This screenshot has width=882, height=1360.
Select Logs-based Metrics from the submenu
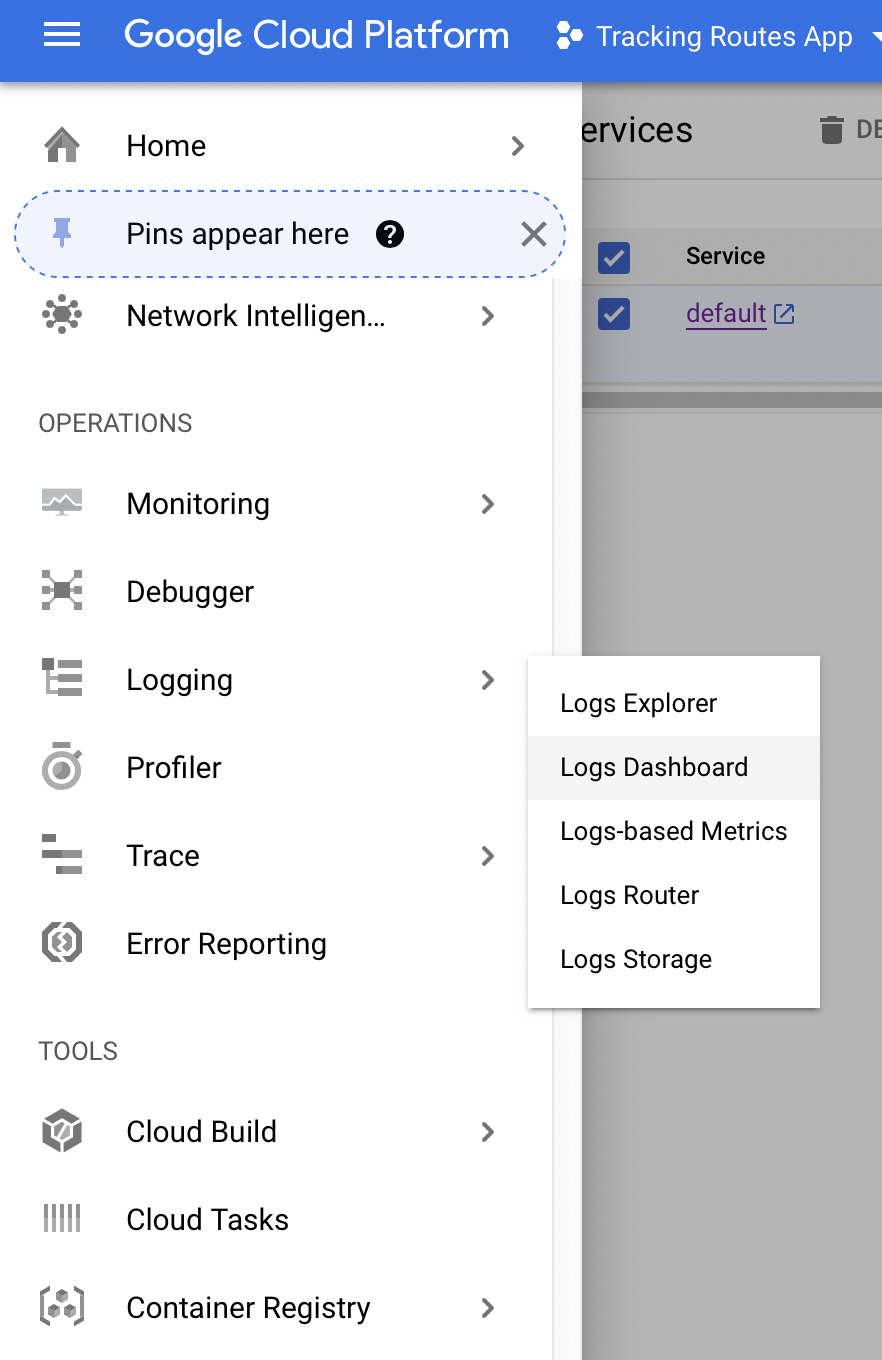coord(674,832)
